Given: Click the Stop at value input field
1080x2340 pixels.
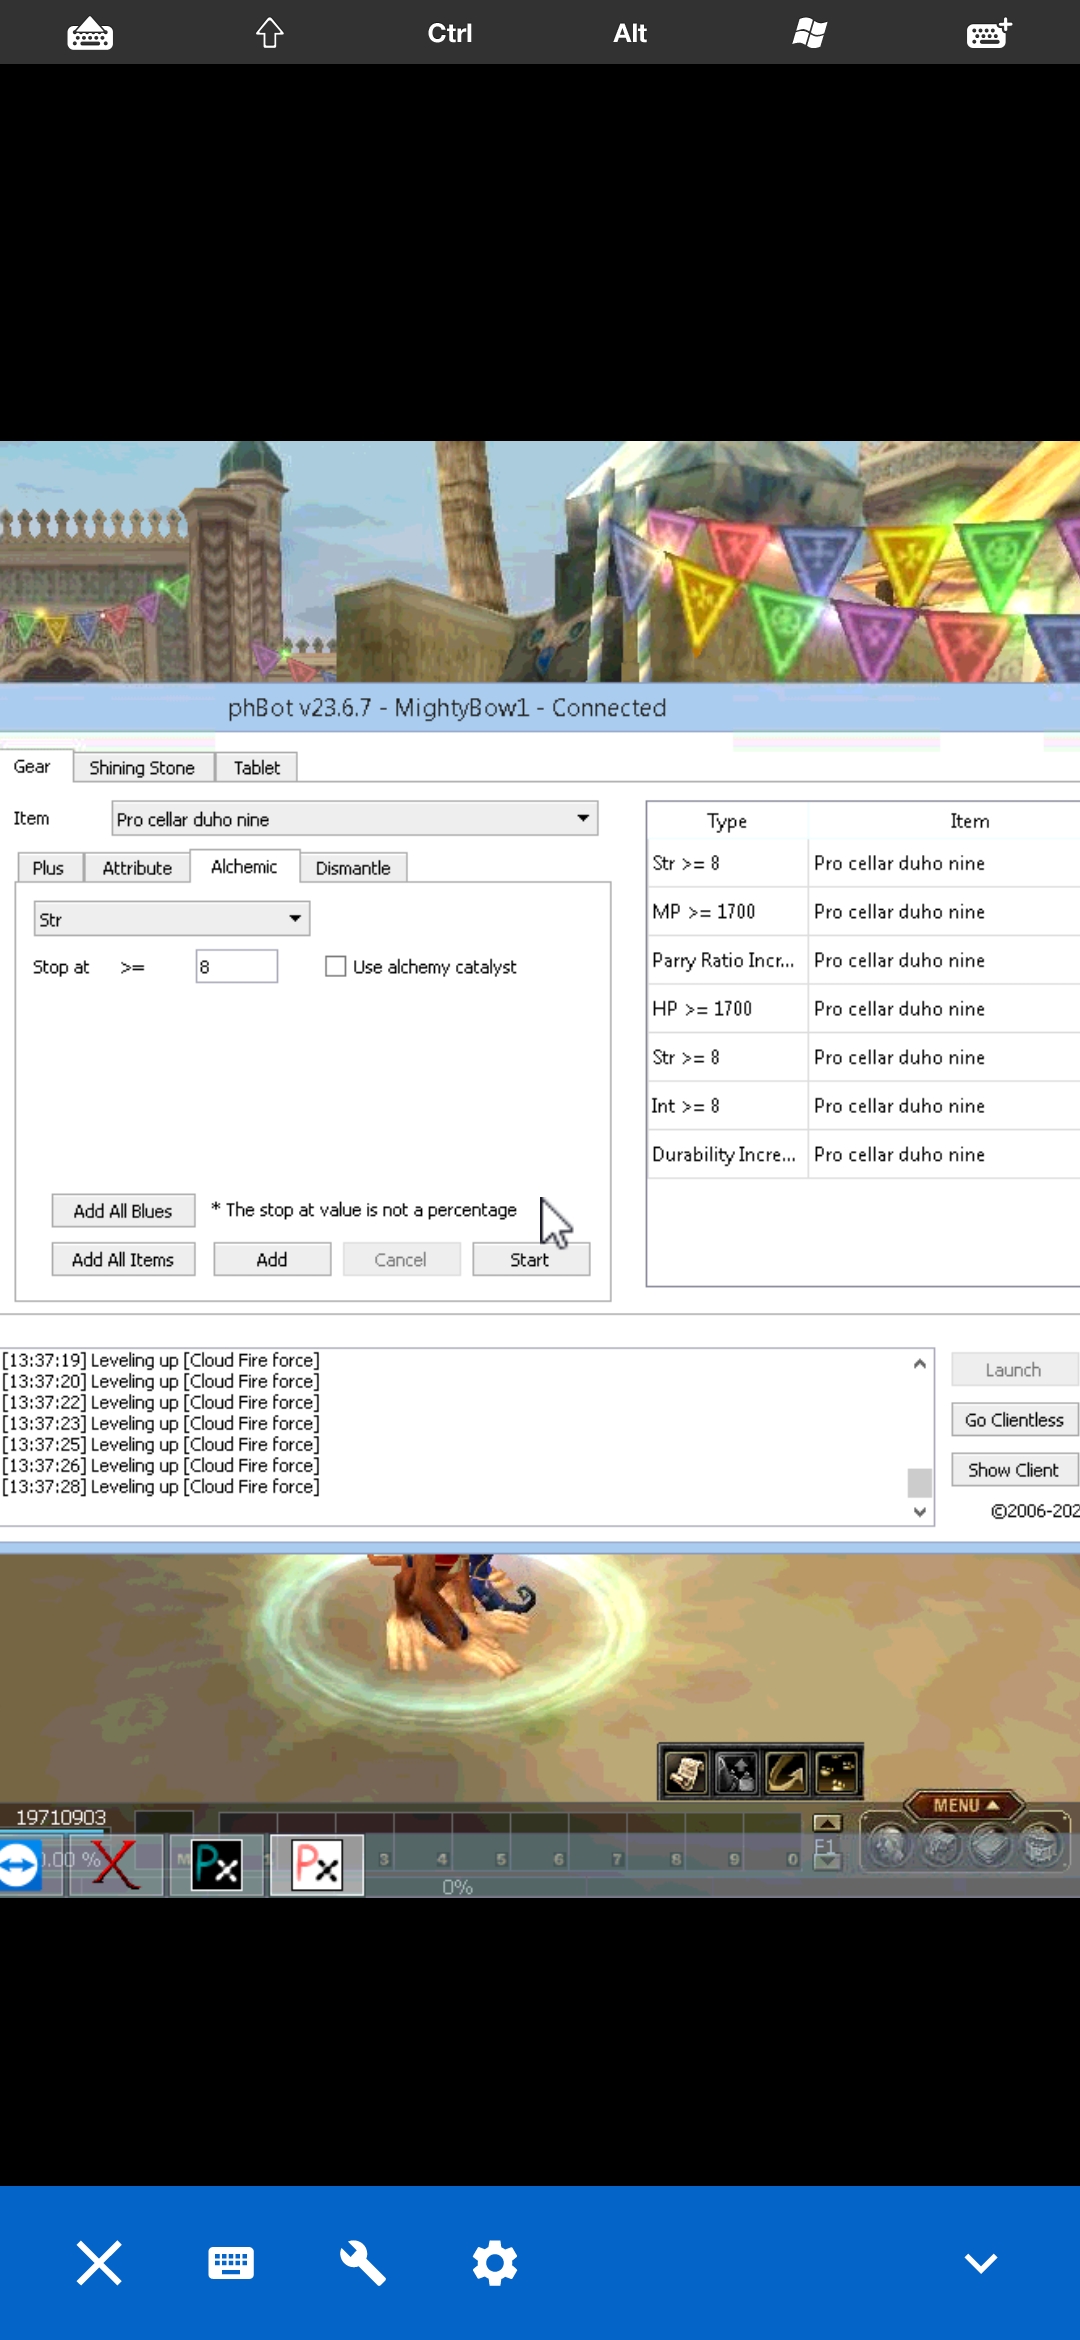Looking at the screenshot, I should coord(236,966).
